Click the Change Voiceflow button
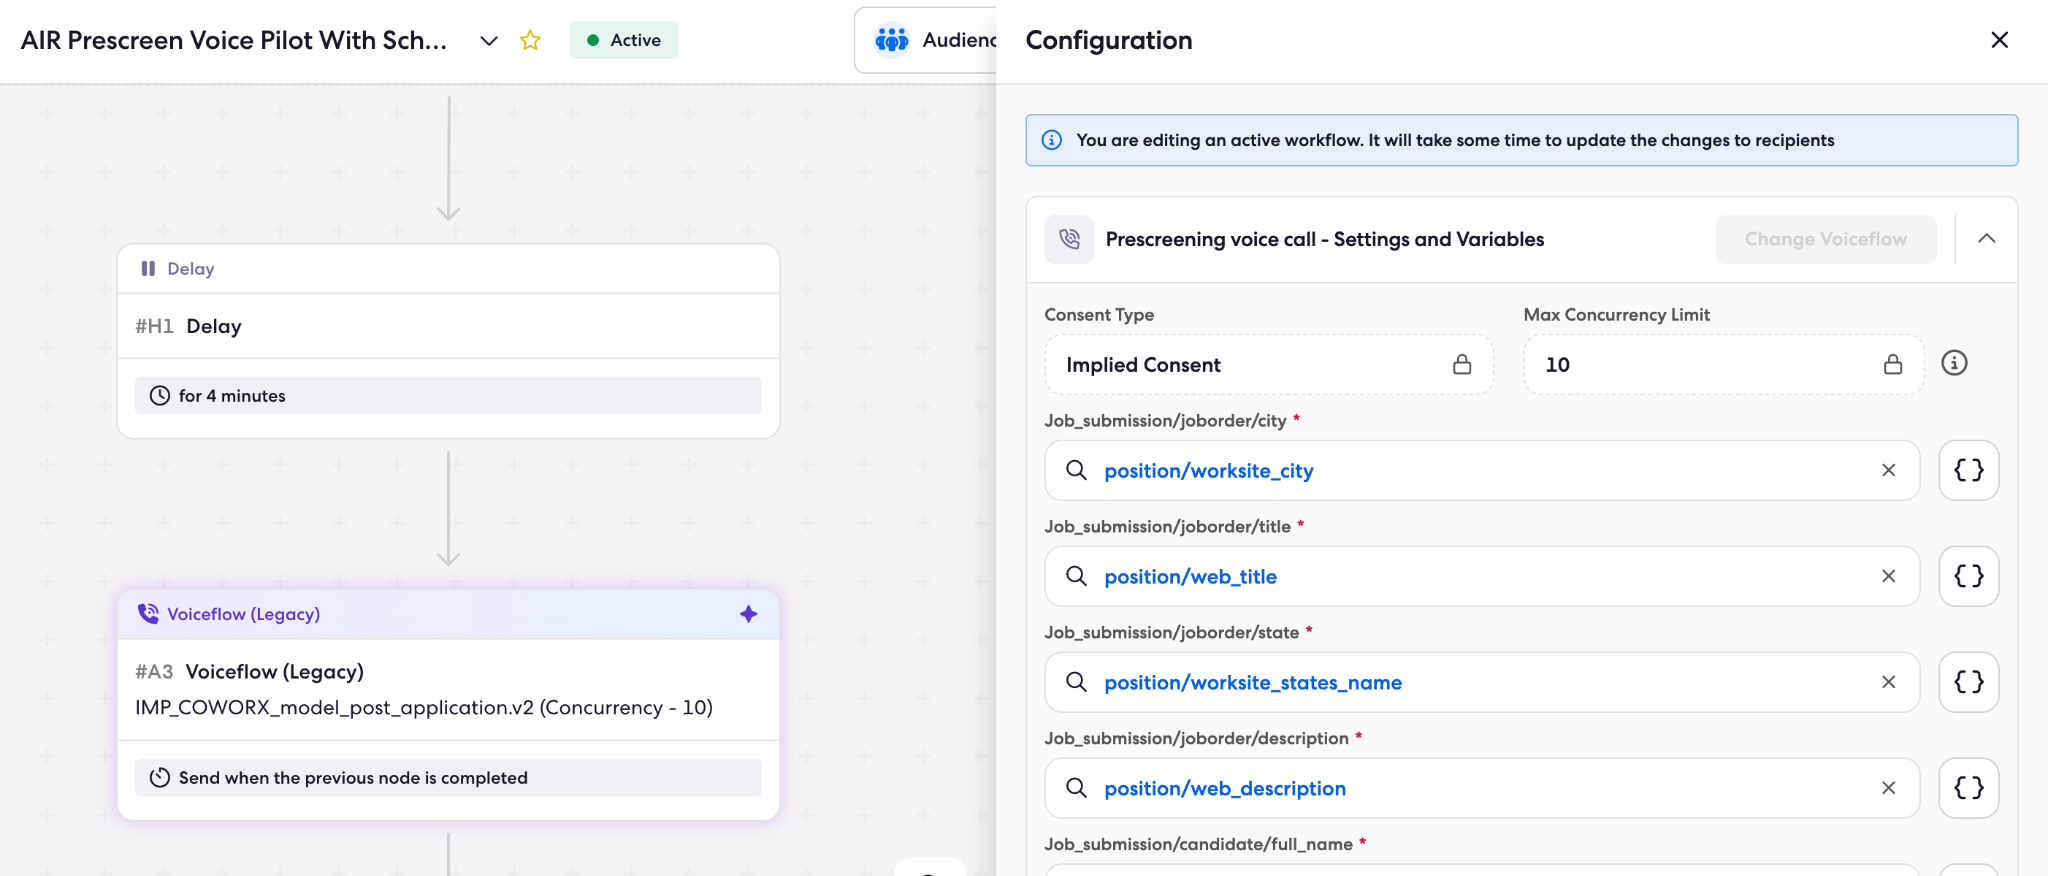 1826,239
